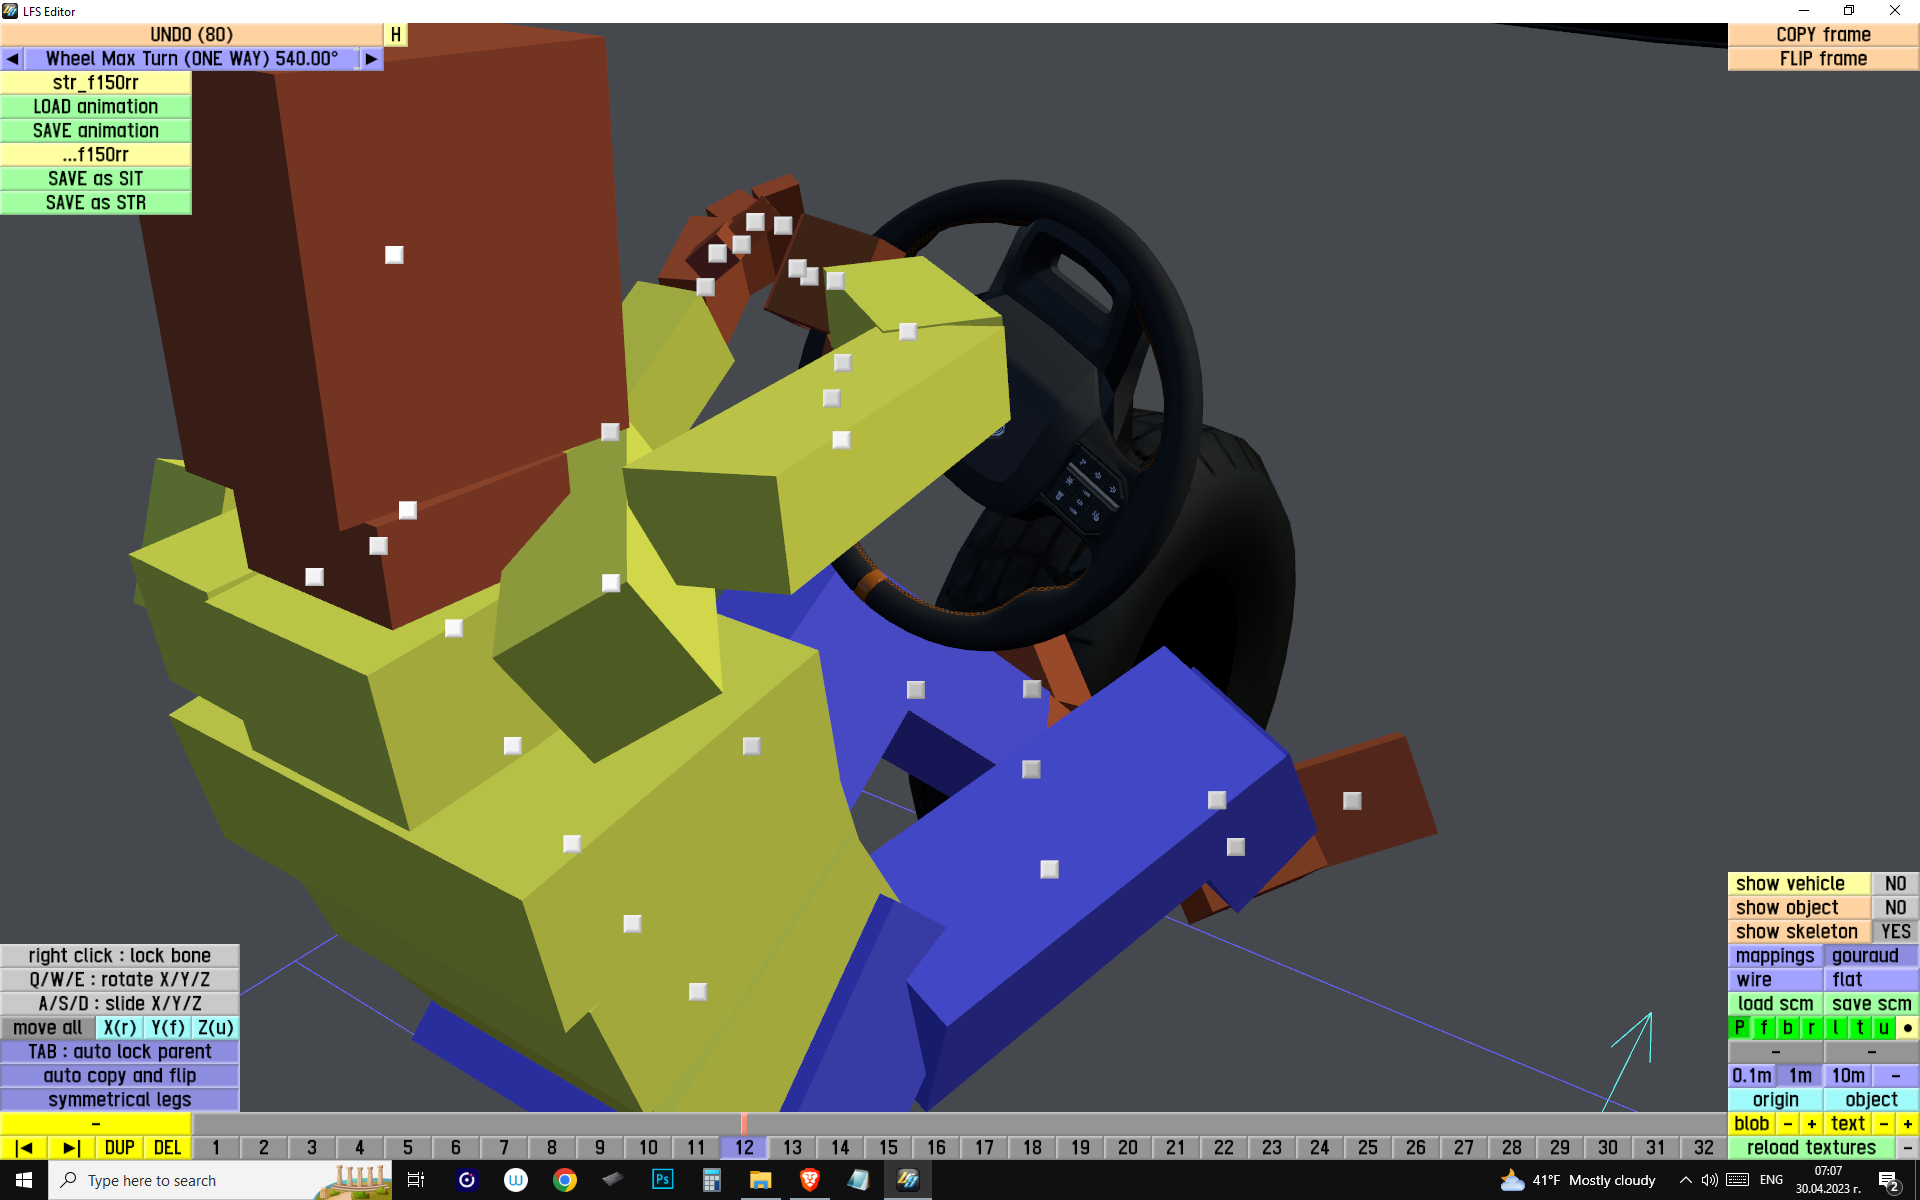Click right arrow to increase Wheel Max Turn
The height and width of the screenshot is (1200, 1920).
click(x=371, y=59)
